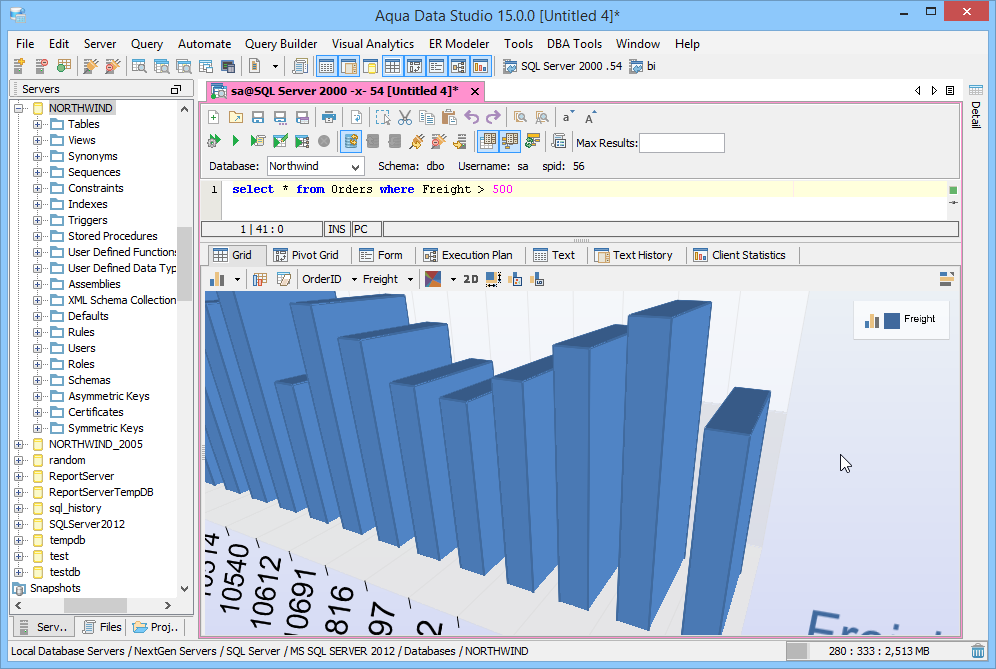Click the find magnifier icon
Image resolution: width=996 pixels, height=669 pixels.
[520, 118]
